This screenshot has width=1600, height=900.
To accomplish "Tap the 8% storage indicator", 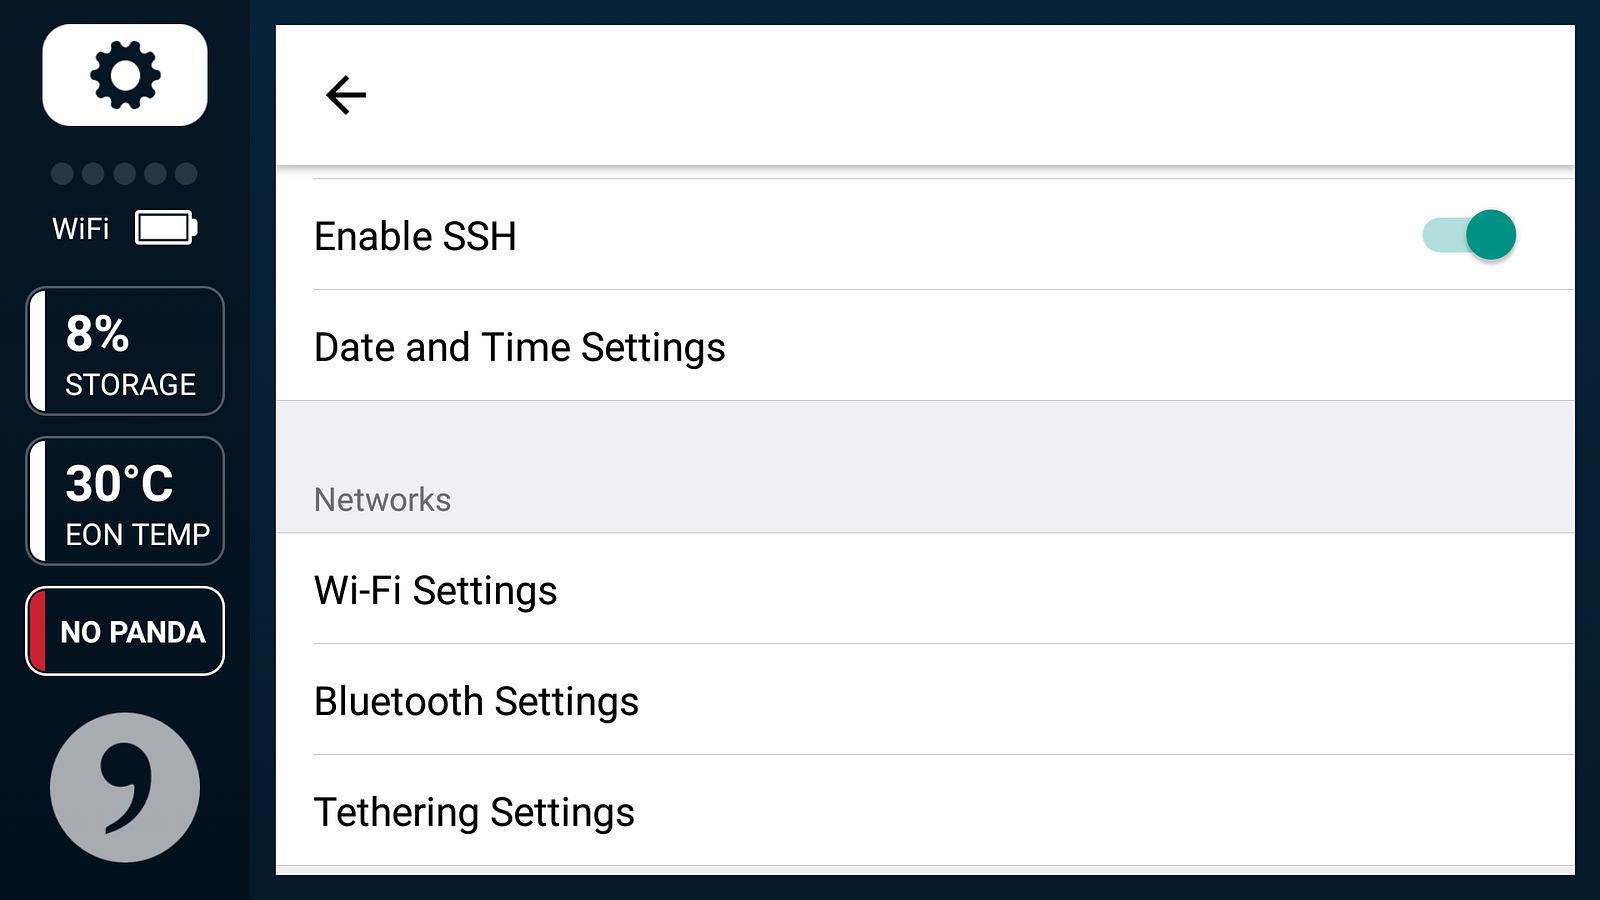I will (x=125, y=350).
